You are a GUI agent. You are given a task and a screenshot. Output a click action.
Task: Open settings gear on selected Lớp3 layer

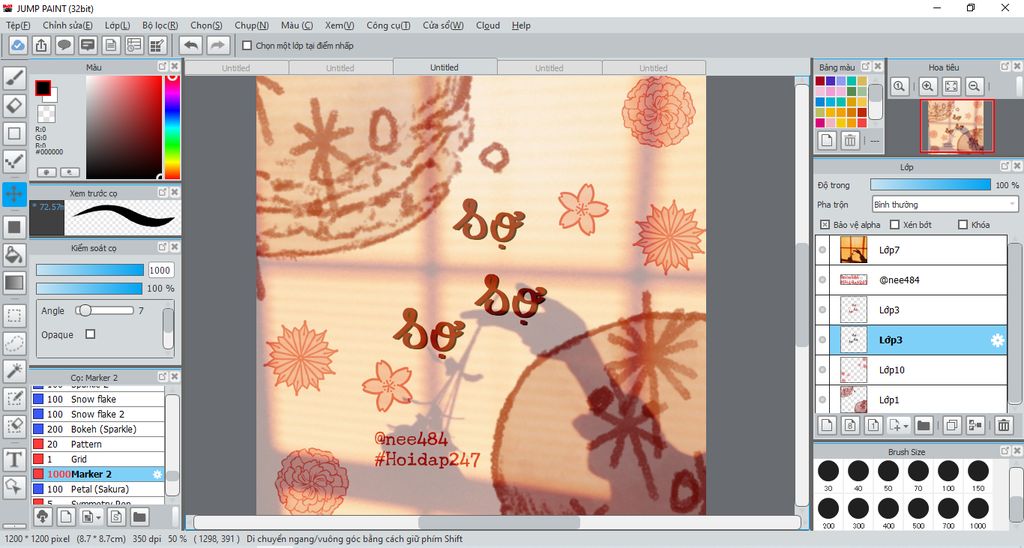coord(997,340)
